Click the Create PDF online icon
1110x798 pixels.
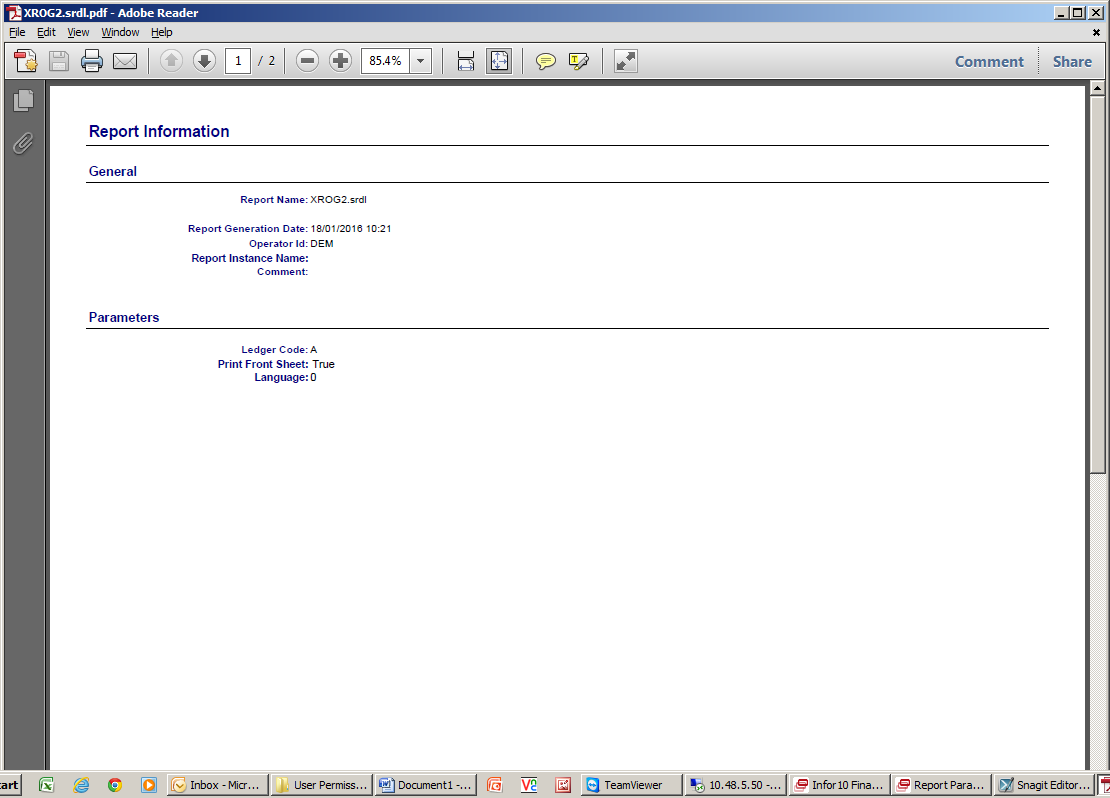tap(26, 61)
